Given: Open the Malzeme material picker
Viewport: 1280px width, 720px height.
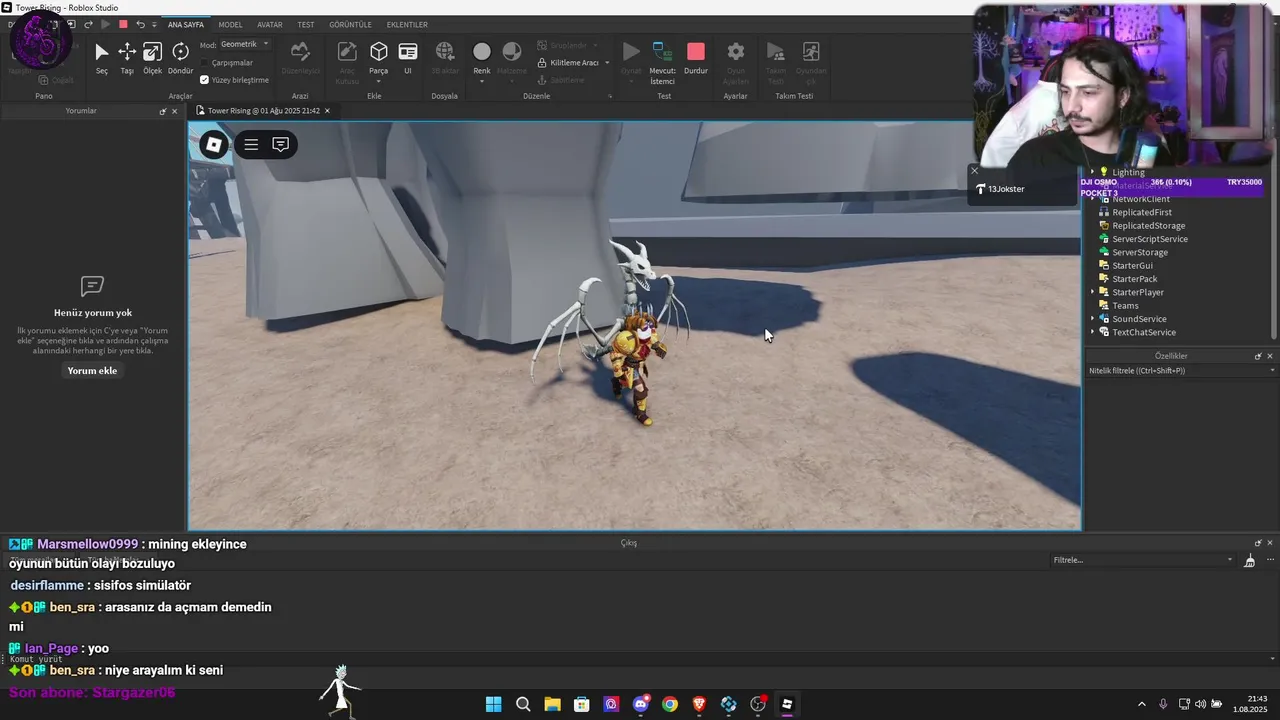Looking at the screenshot, I should click(x=512, y=58).
